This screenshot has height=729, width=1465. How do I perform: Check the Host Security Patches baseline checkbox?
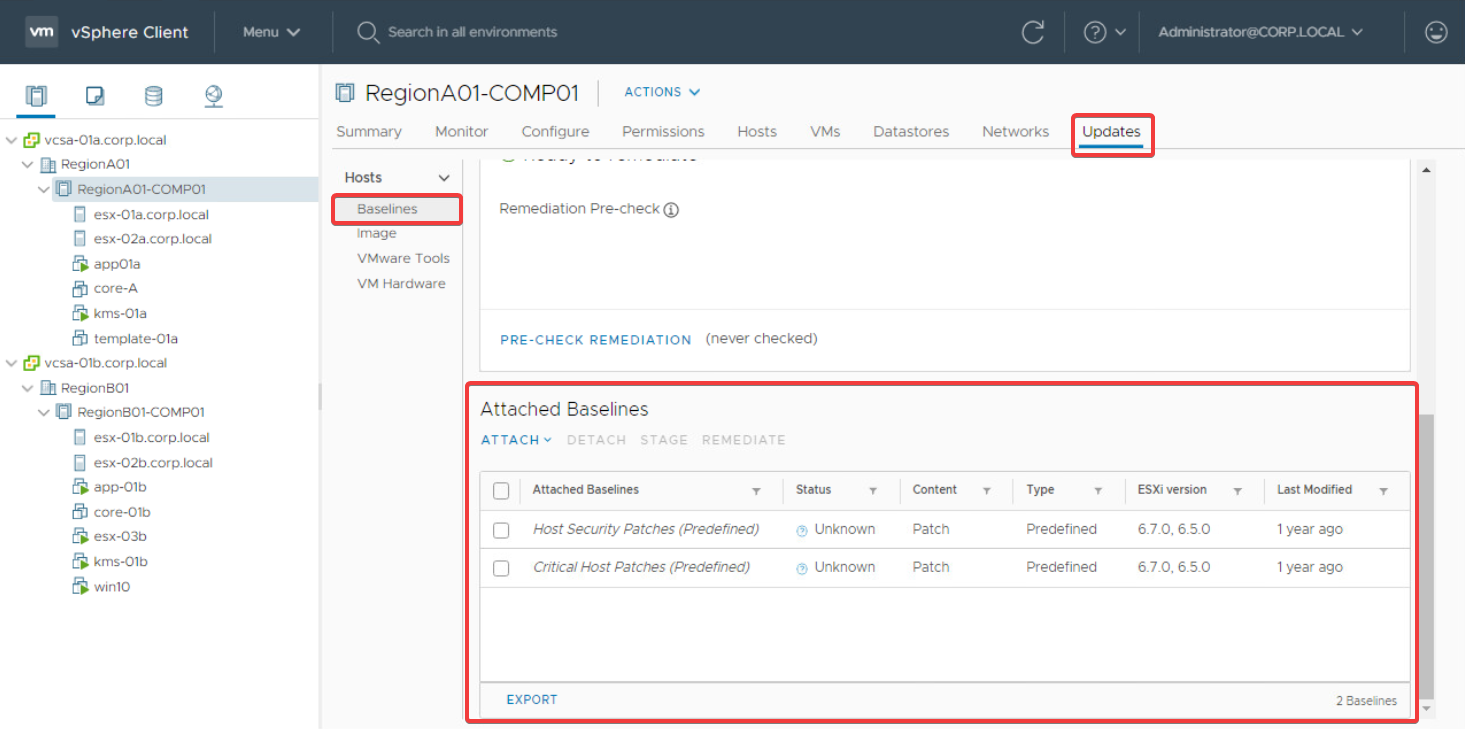coord(501,530)
